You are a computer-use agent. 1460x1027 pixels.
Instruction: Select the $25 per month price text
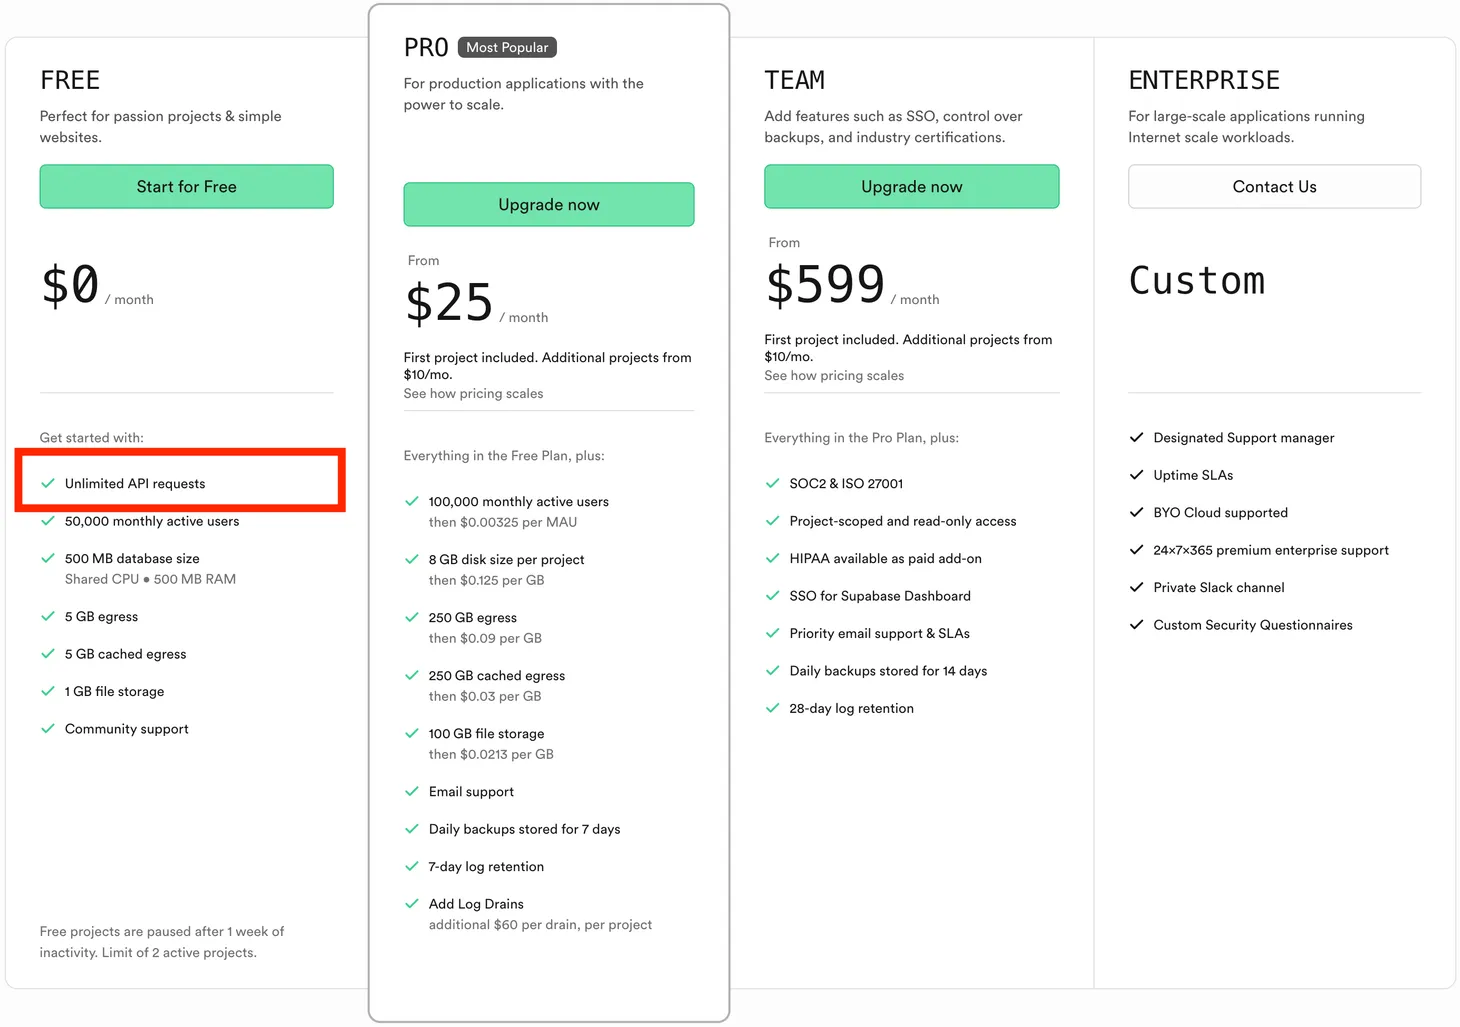[476, 303]
